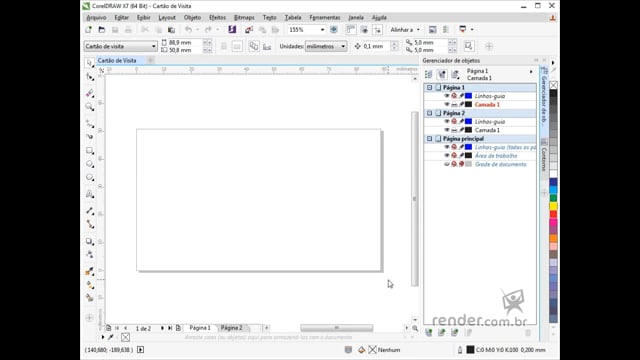Click the blue swatch in color palette
The height and width of the screenshot is (360, 640).
553,182
